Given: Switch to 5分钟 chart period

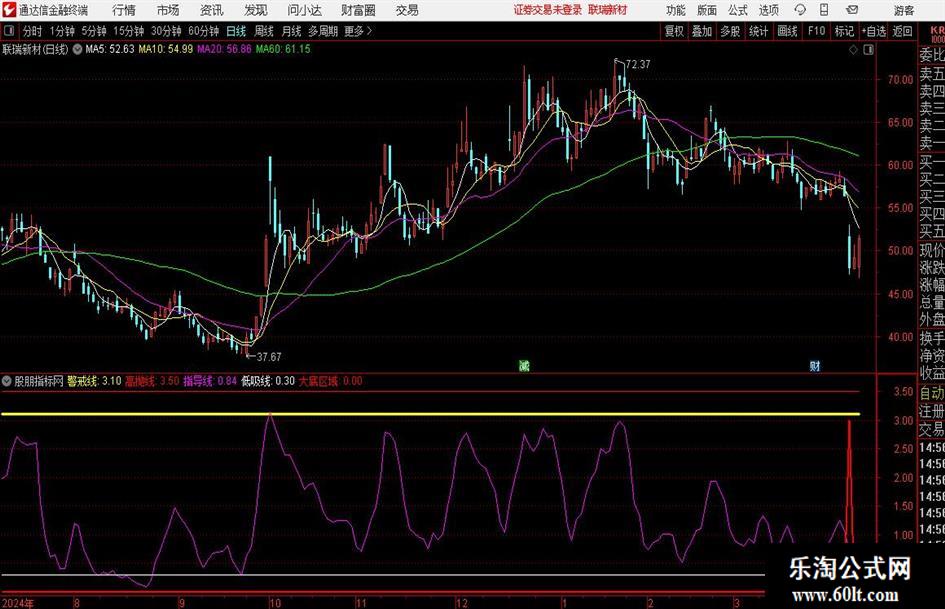Looking at the screenshot, I should point(94,31).
